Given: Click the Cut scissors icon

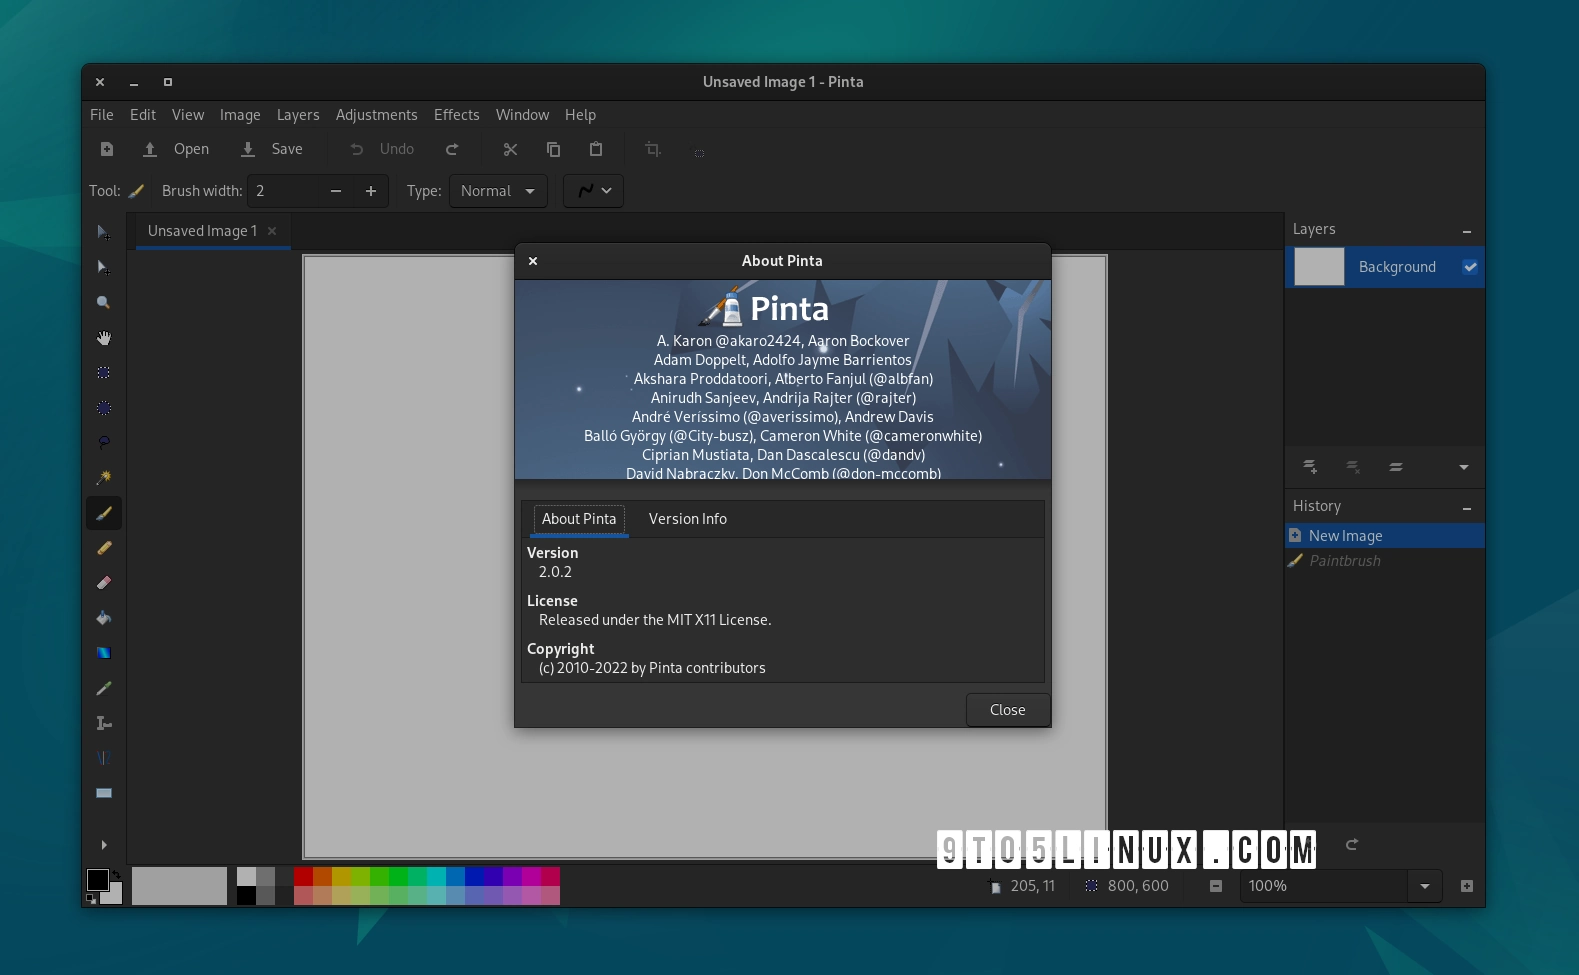Looking at the screenshot, I should tap(510, 149).
